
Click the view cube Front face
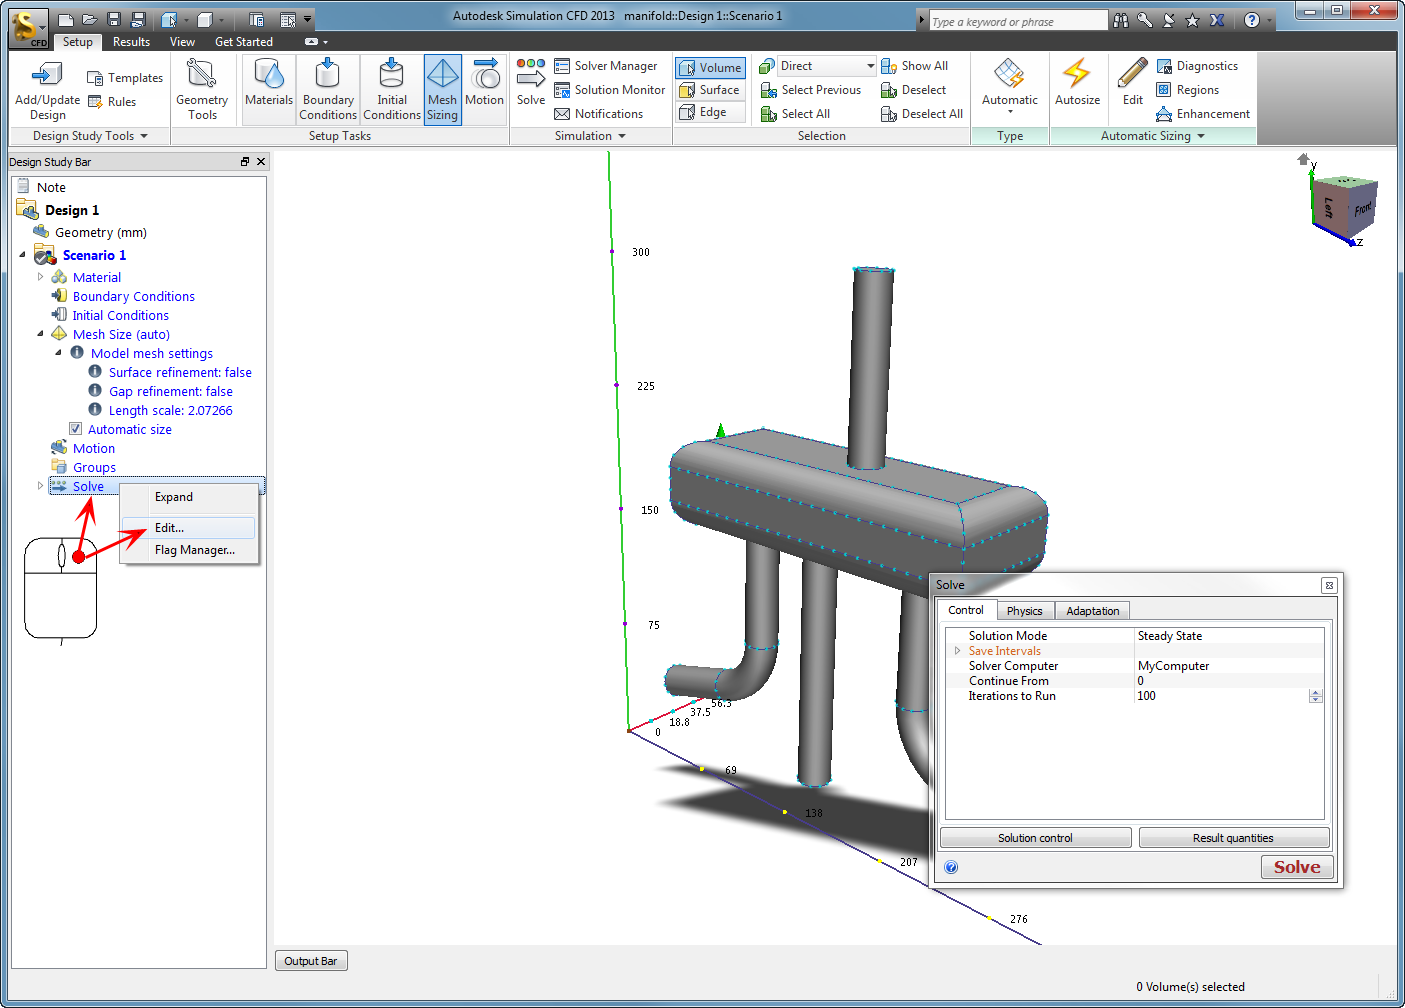(x=1362, y=209)
